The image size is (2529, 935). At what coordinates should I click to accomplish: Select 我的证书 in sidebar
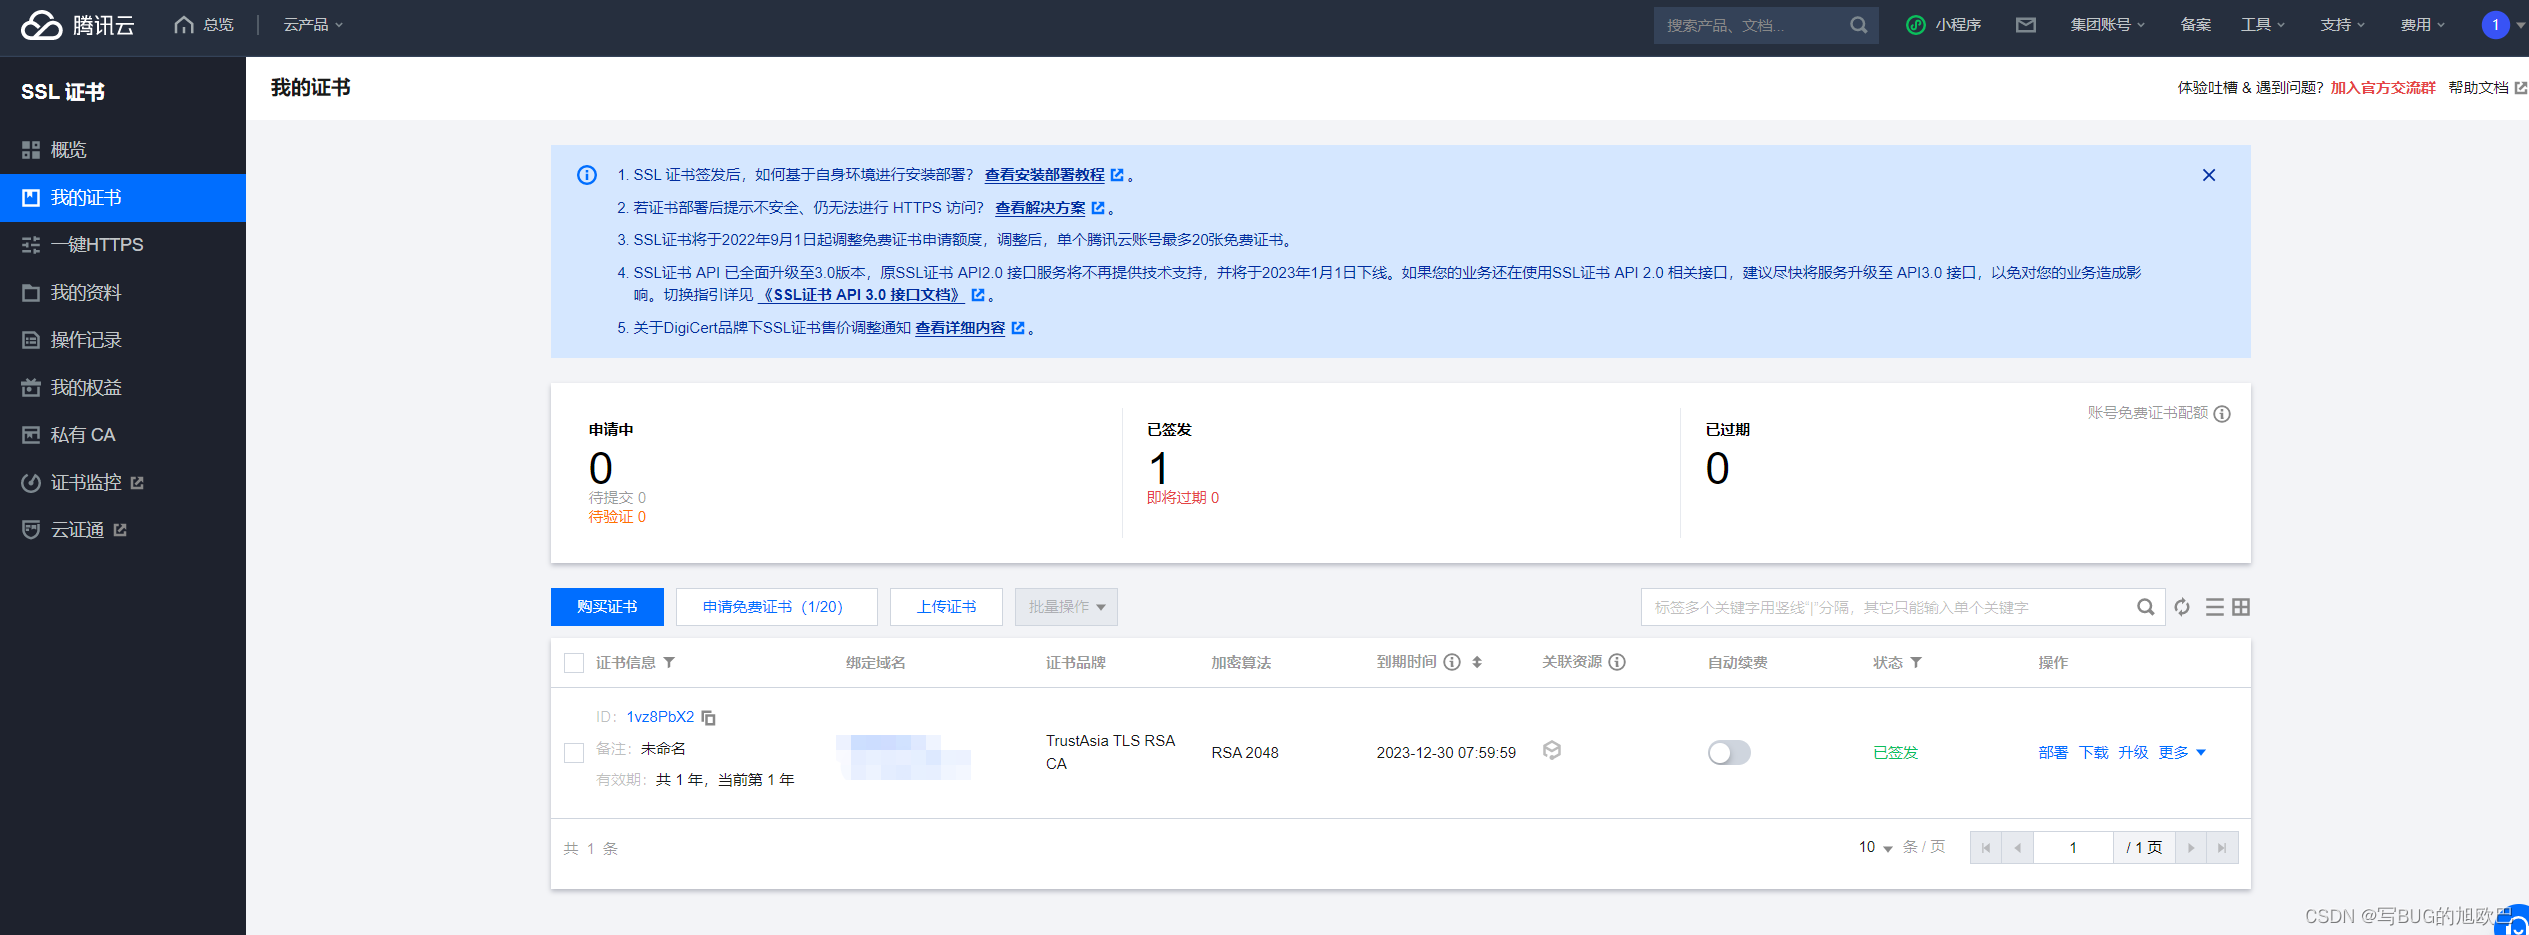click(x=123, y=198)
